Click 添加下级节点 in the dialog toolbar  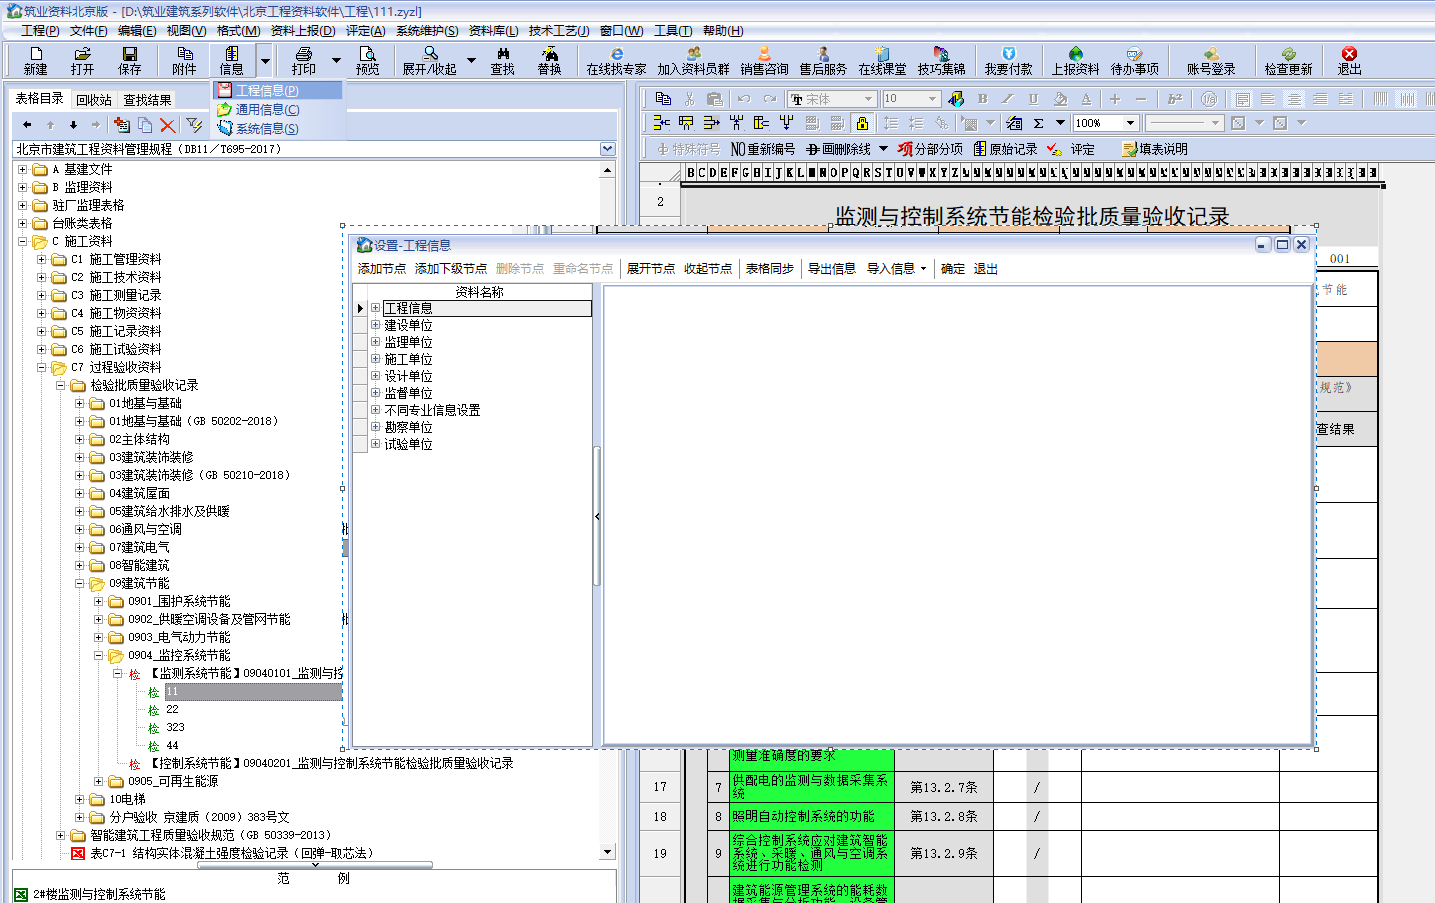click(x=451, y=269)
